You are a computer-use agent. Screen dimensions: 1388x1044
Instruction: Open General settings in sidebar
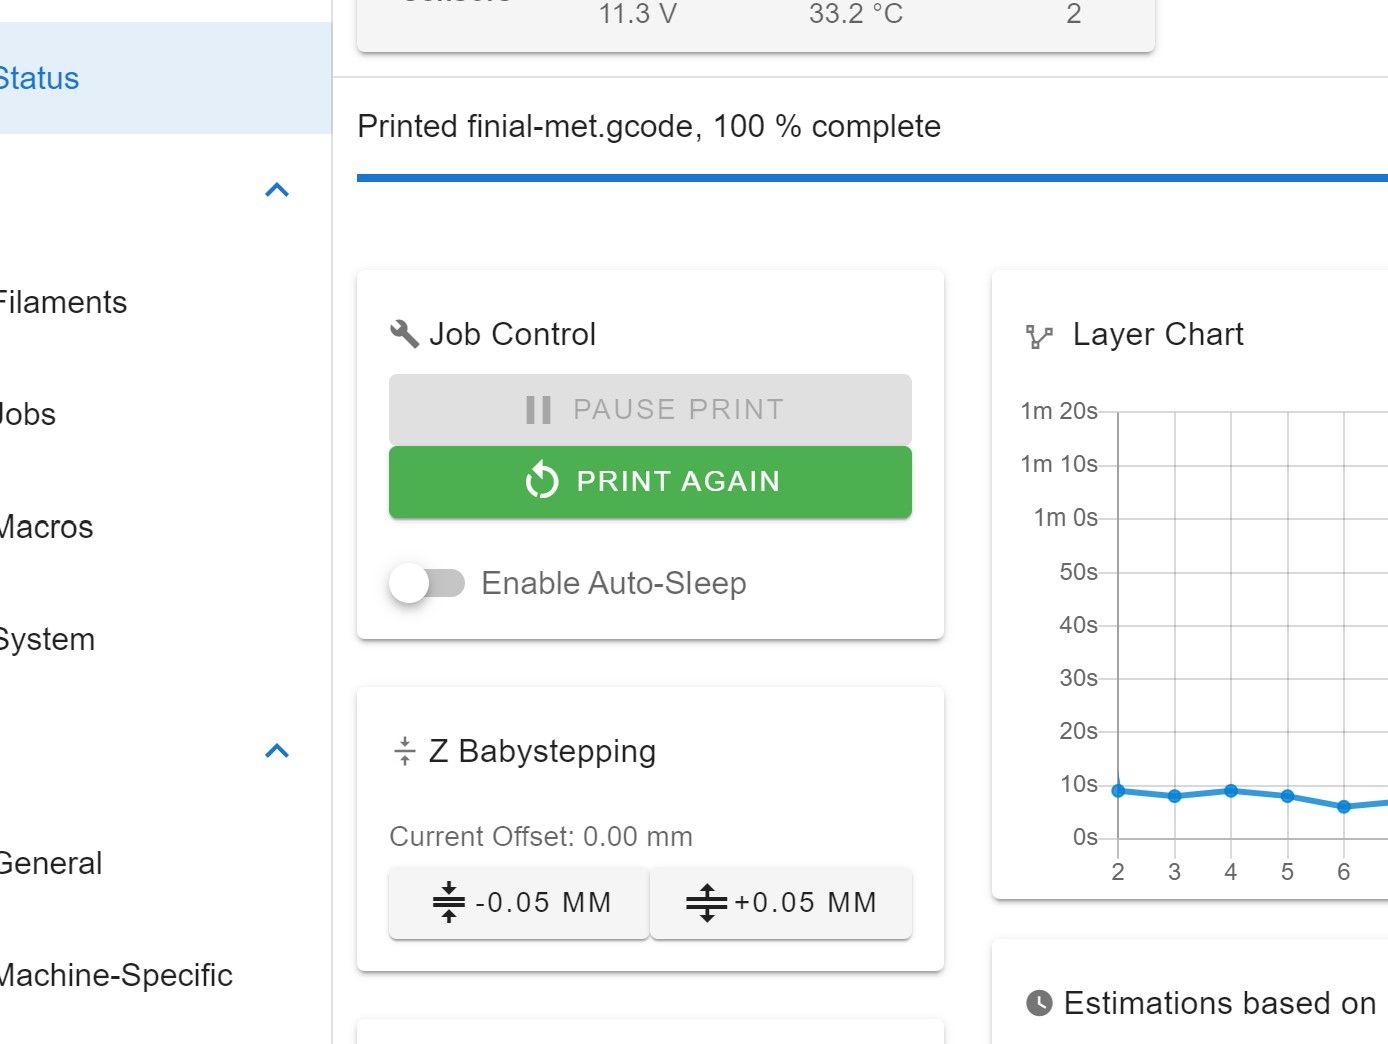(51, 863)
